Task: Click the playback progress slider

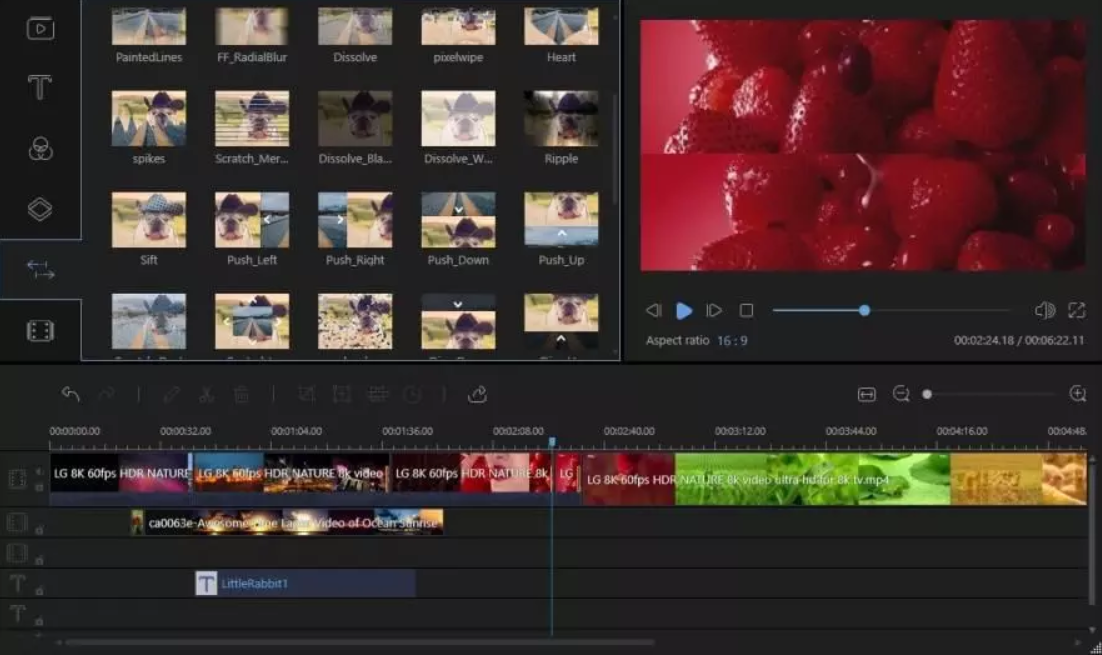Action: [862, 310]
